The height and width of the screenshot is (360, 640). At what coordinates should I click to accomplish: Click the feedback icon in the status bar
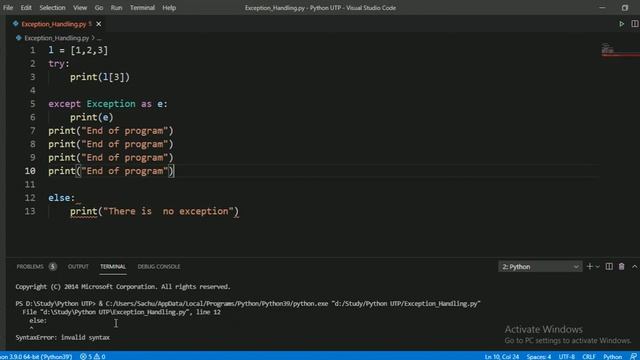point(633,356)
